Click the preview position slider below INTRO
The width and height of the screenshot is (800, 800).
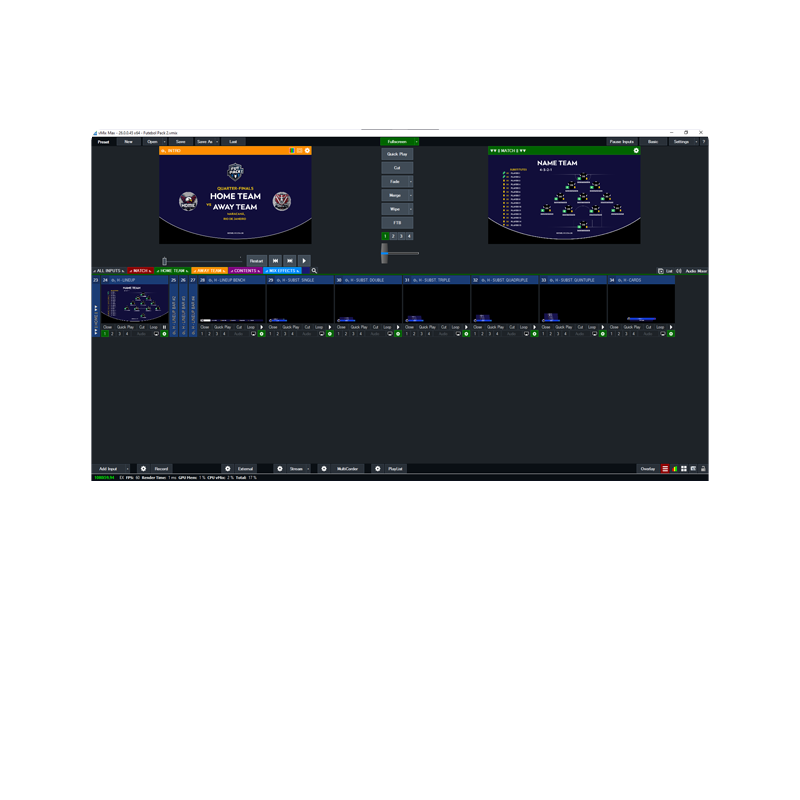tap(166, 261)
